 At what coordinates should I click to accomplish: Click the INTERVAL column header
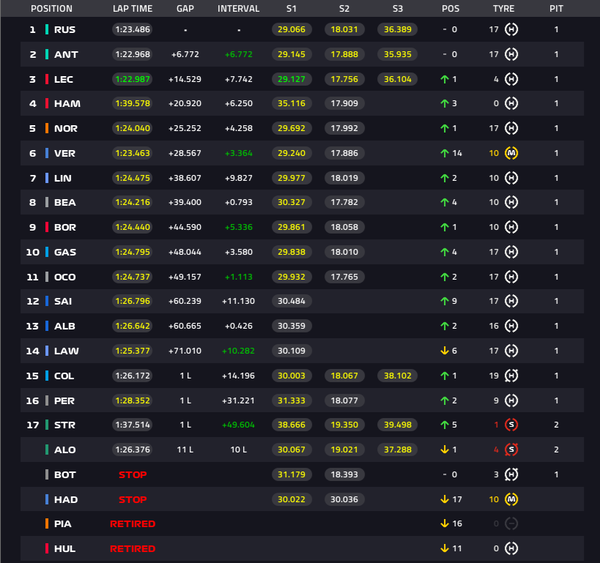point(238,8)
